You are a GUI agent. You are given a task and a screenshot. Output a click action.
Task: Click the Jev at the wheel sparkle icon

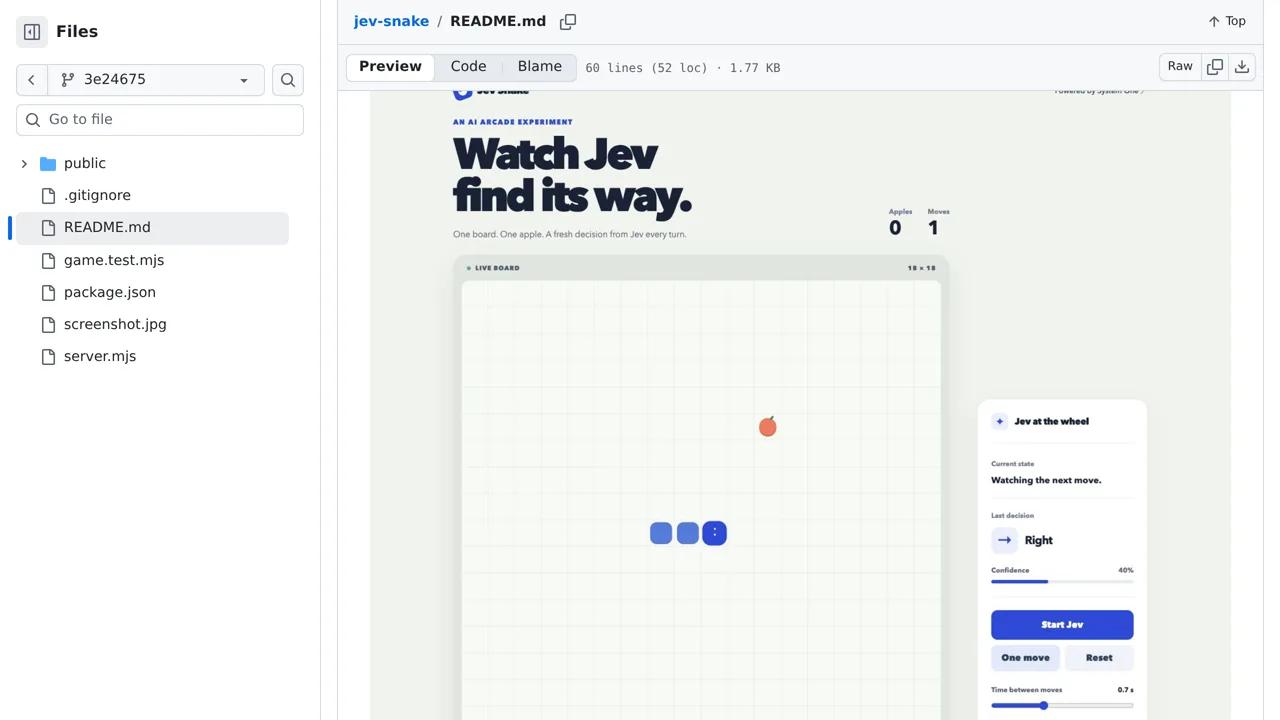tap(999, 421)
